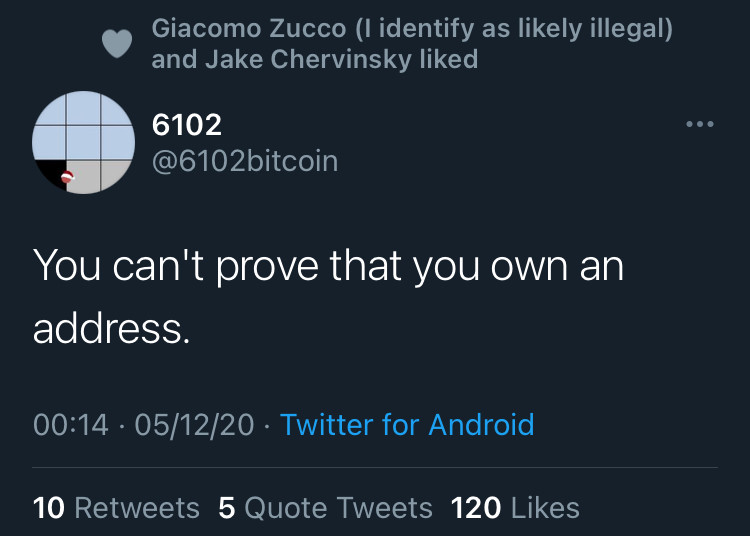750x536 pixels.
Task: Click the word "liked" in the header
Action: pos(449,59)
